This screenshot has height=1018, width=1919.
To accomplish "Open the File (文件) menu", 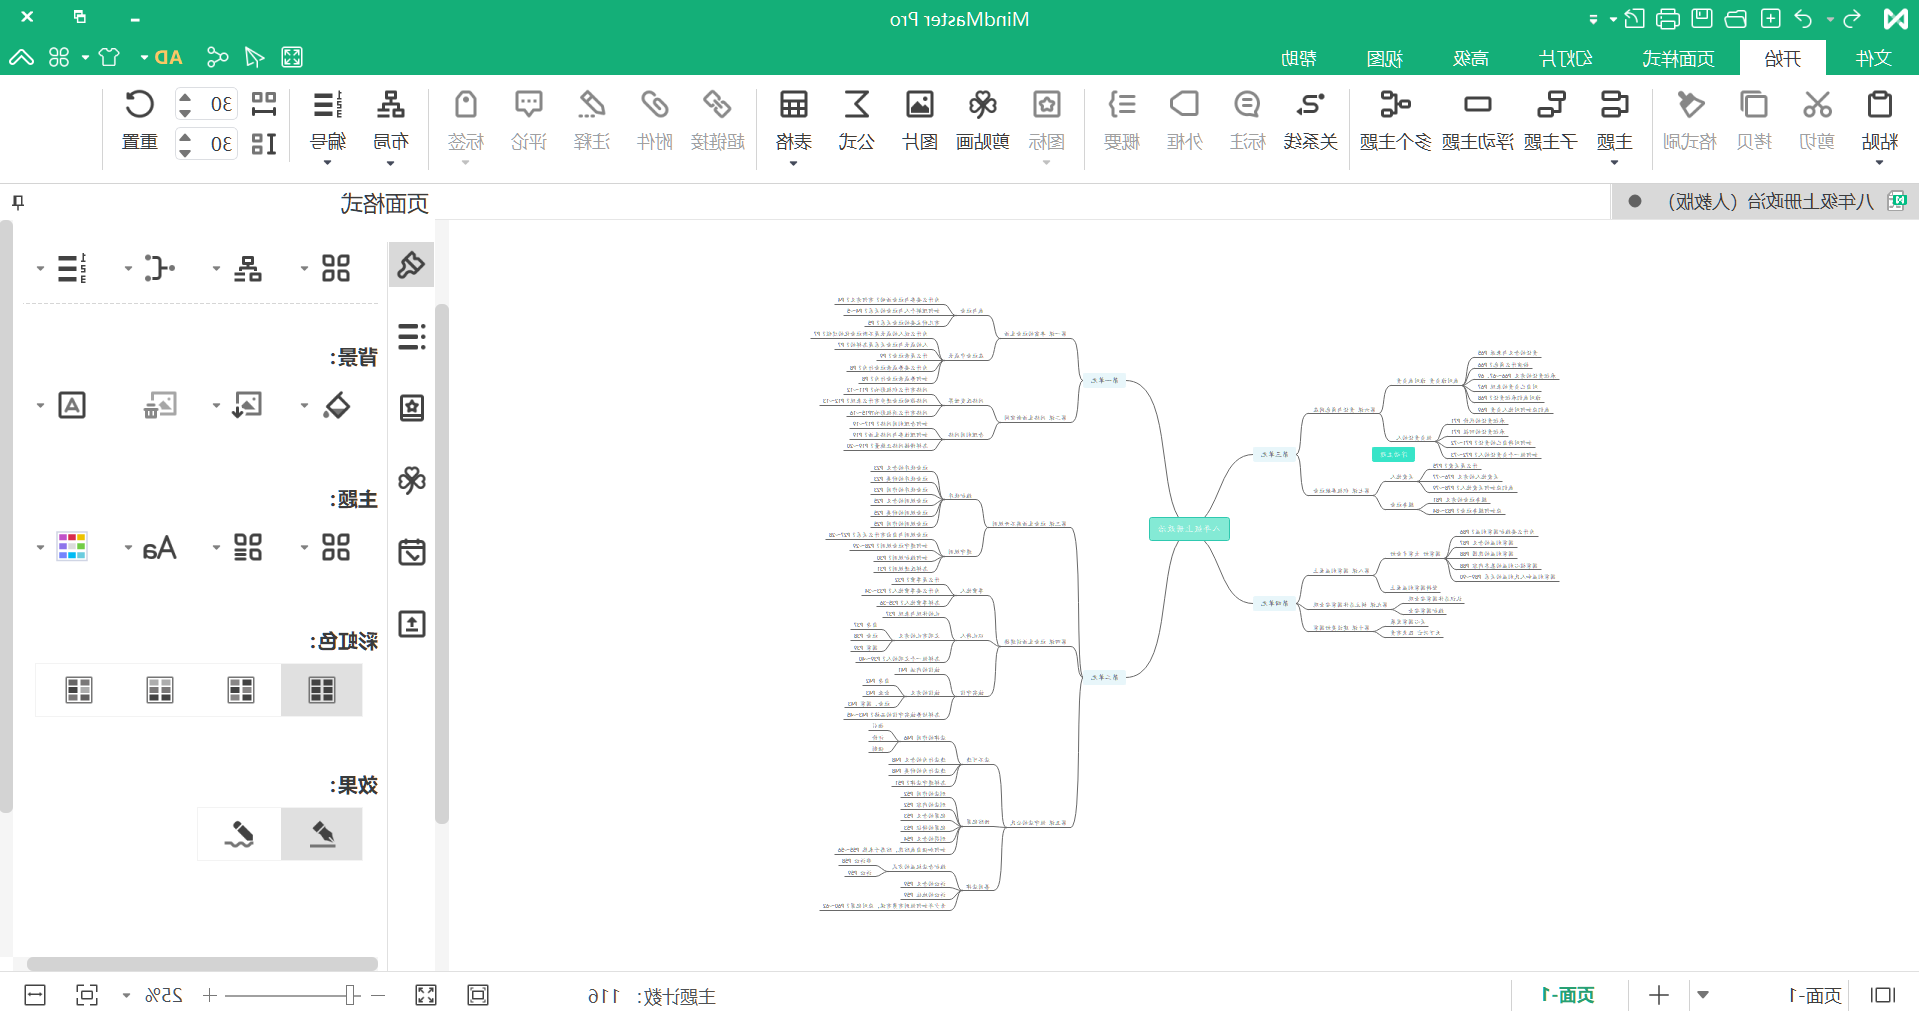I will tap(1873, 58).
